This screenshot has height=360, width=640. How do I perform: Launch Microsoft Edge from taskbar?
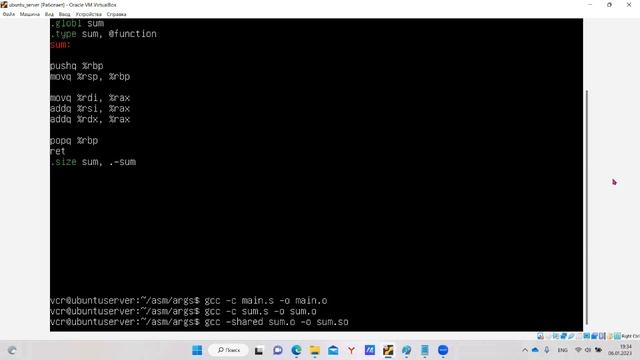pyautogui.click(x=296, y=350)
